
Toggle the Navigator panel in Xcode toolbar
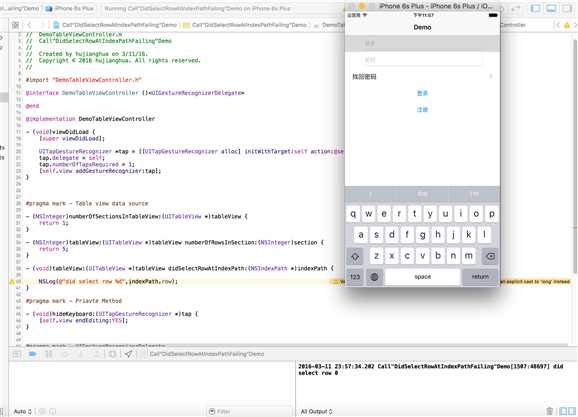(536, 8)
